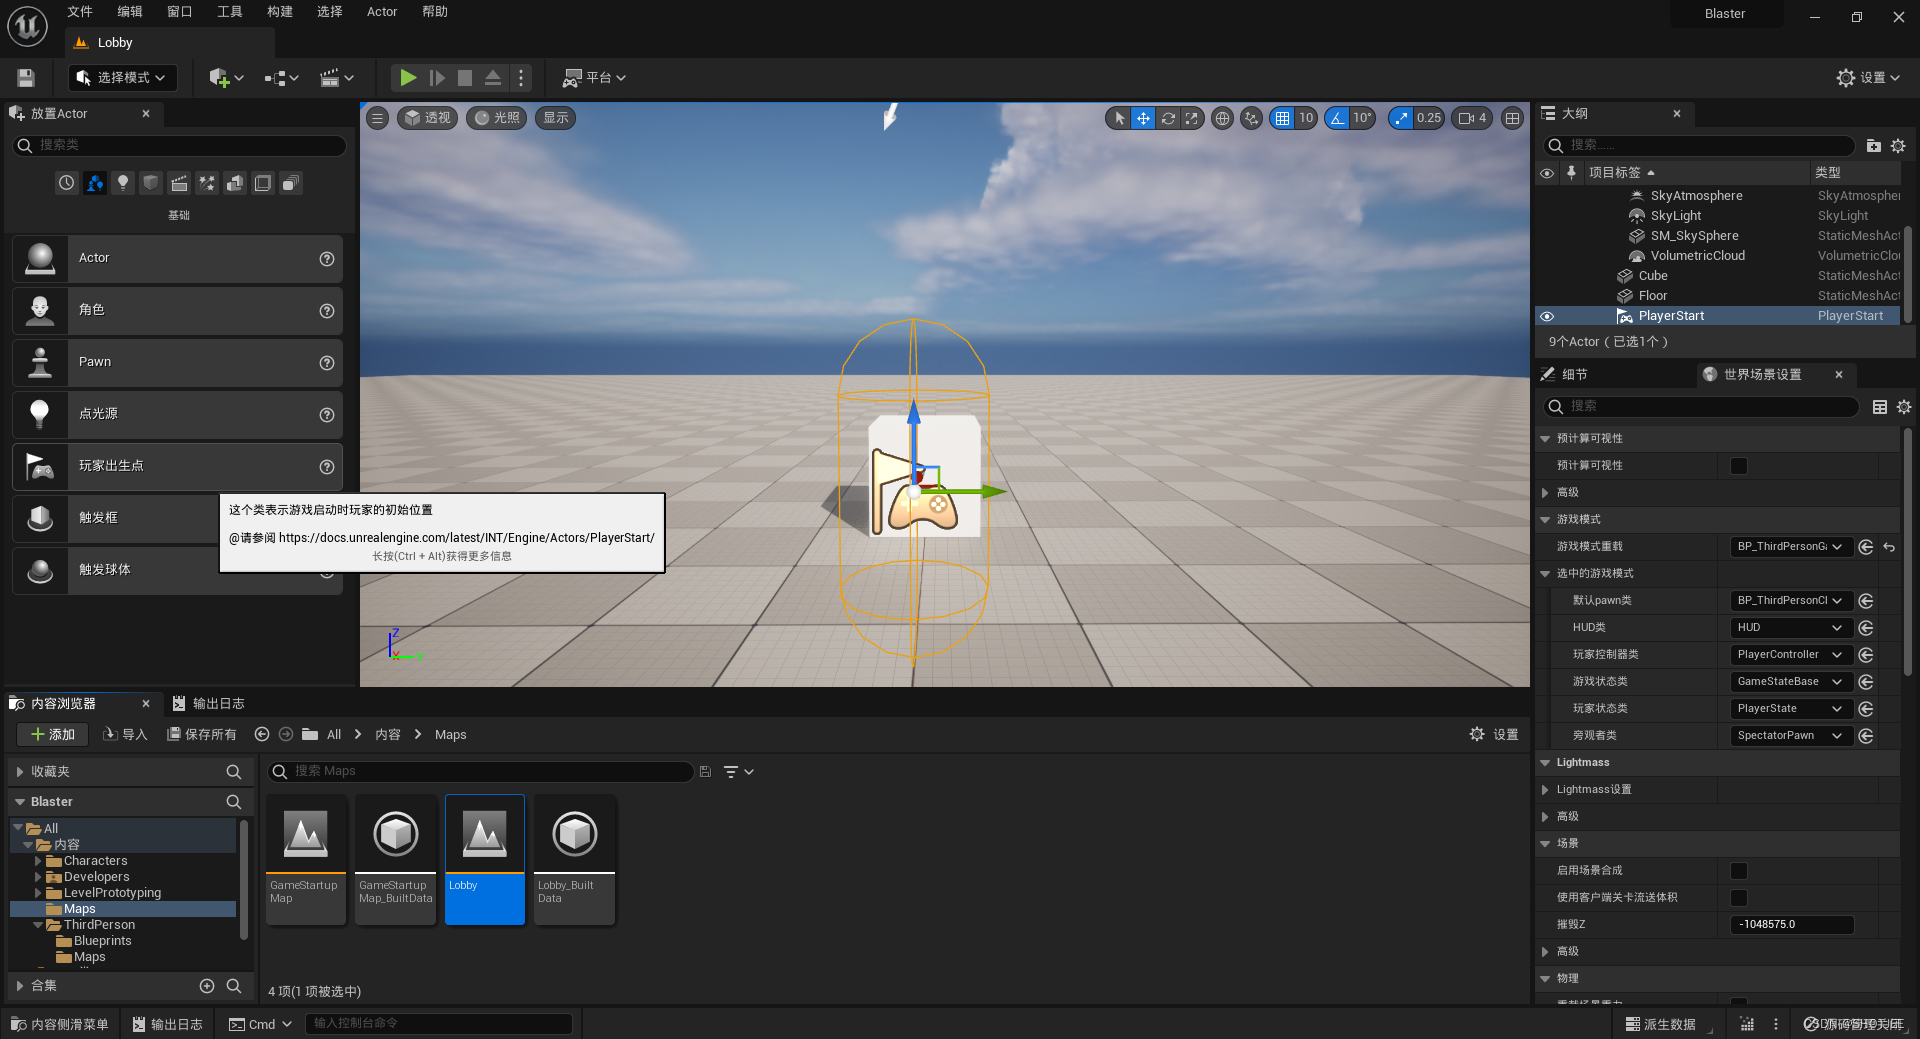Click the 玩家出生点 Player Start actor entry

177,466
